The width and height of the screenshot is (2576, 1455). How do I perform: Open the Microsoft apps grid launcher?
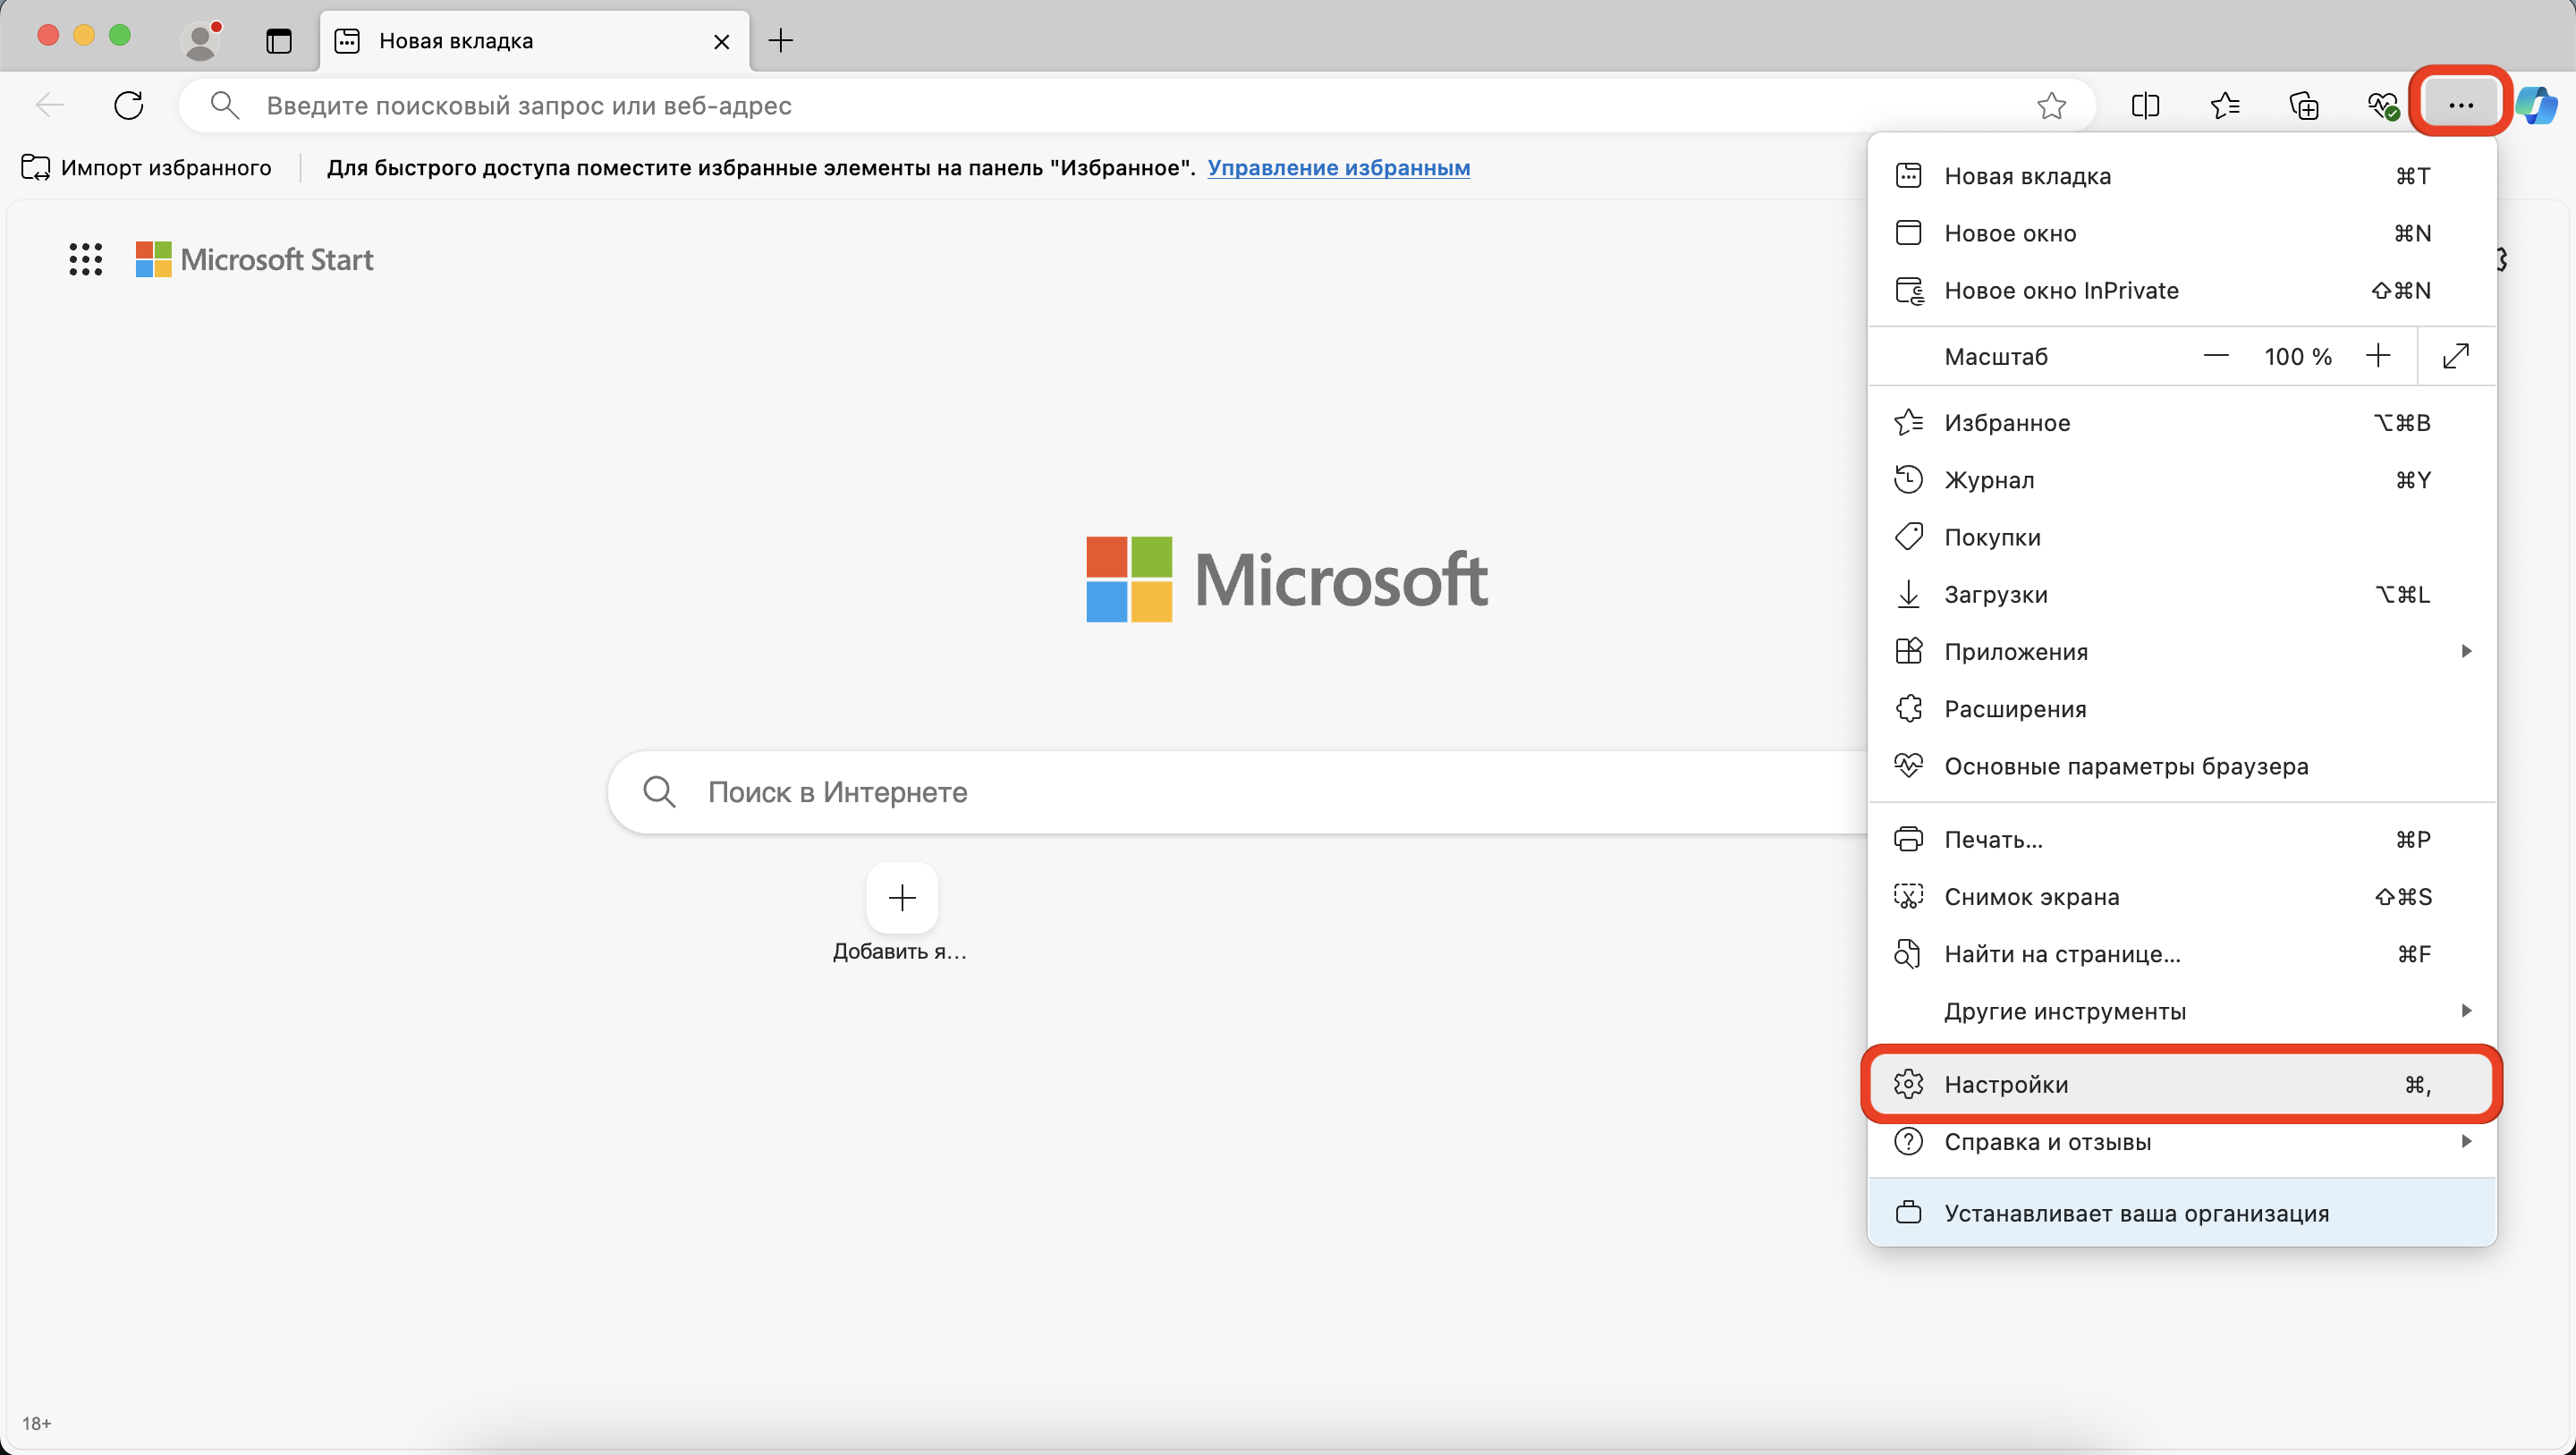(86, 259)
